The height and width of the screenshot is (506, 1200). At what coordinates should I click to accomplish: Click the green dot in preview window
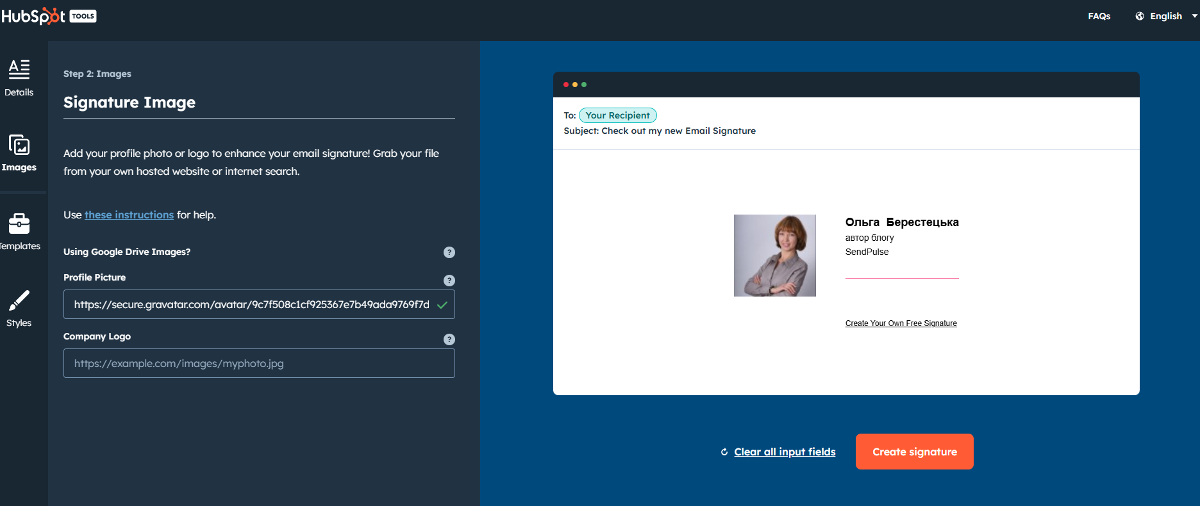tap(584, 84)
